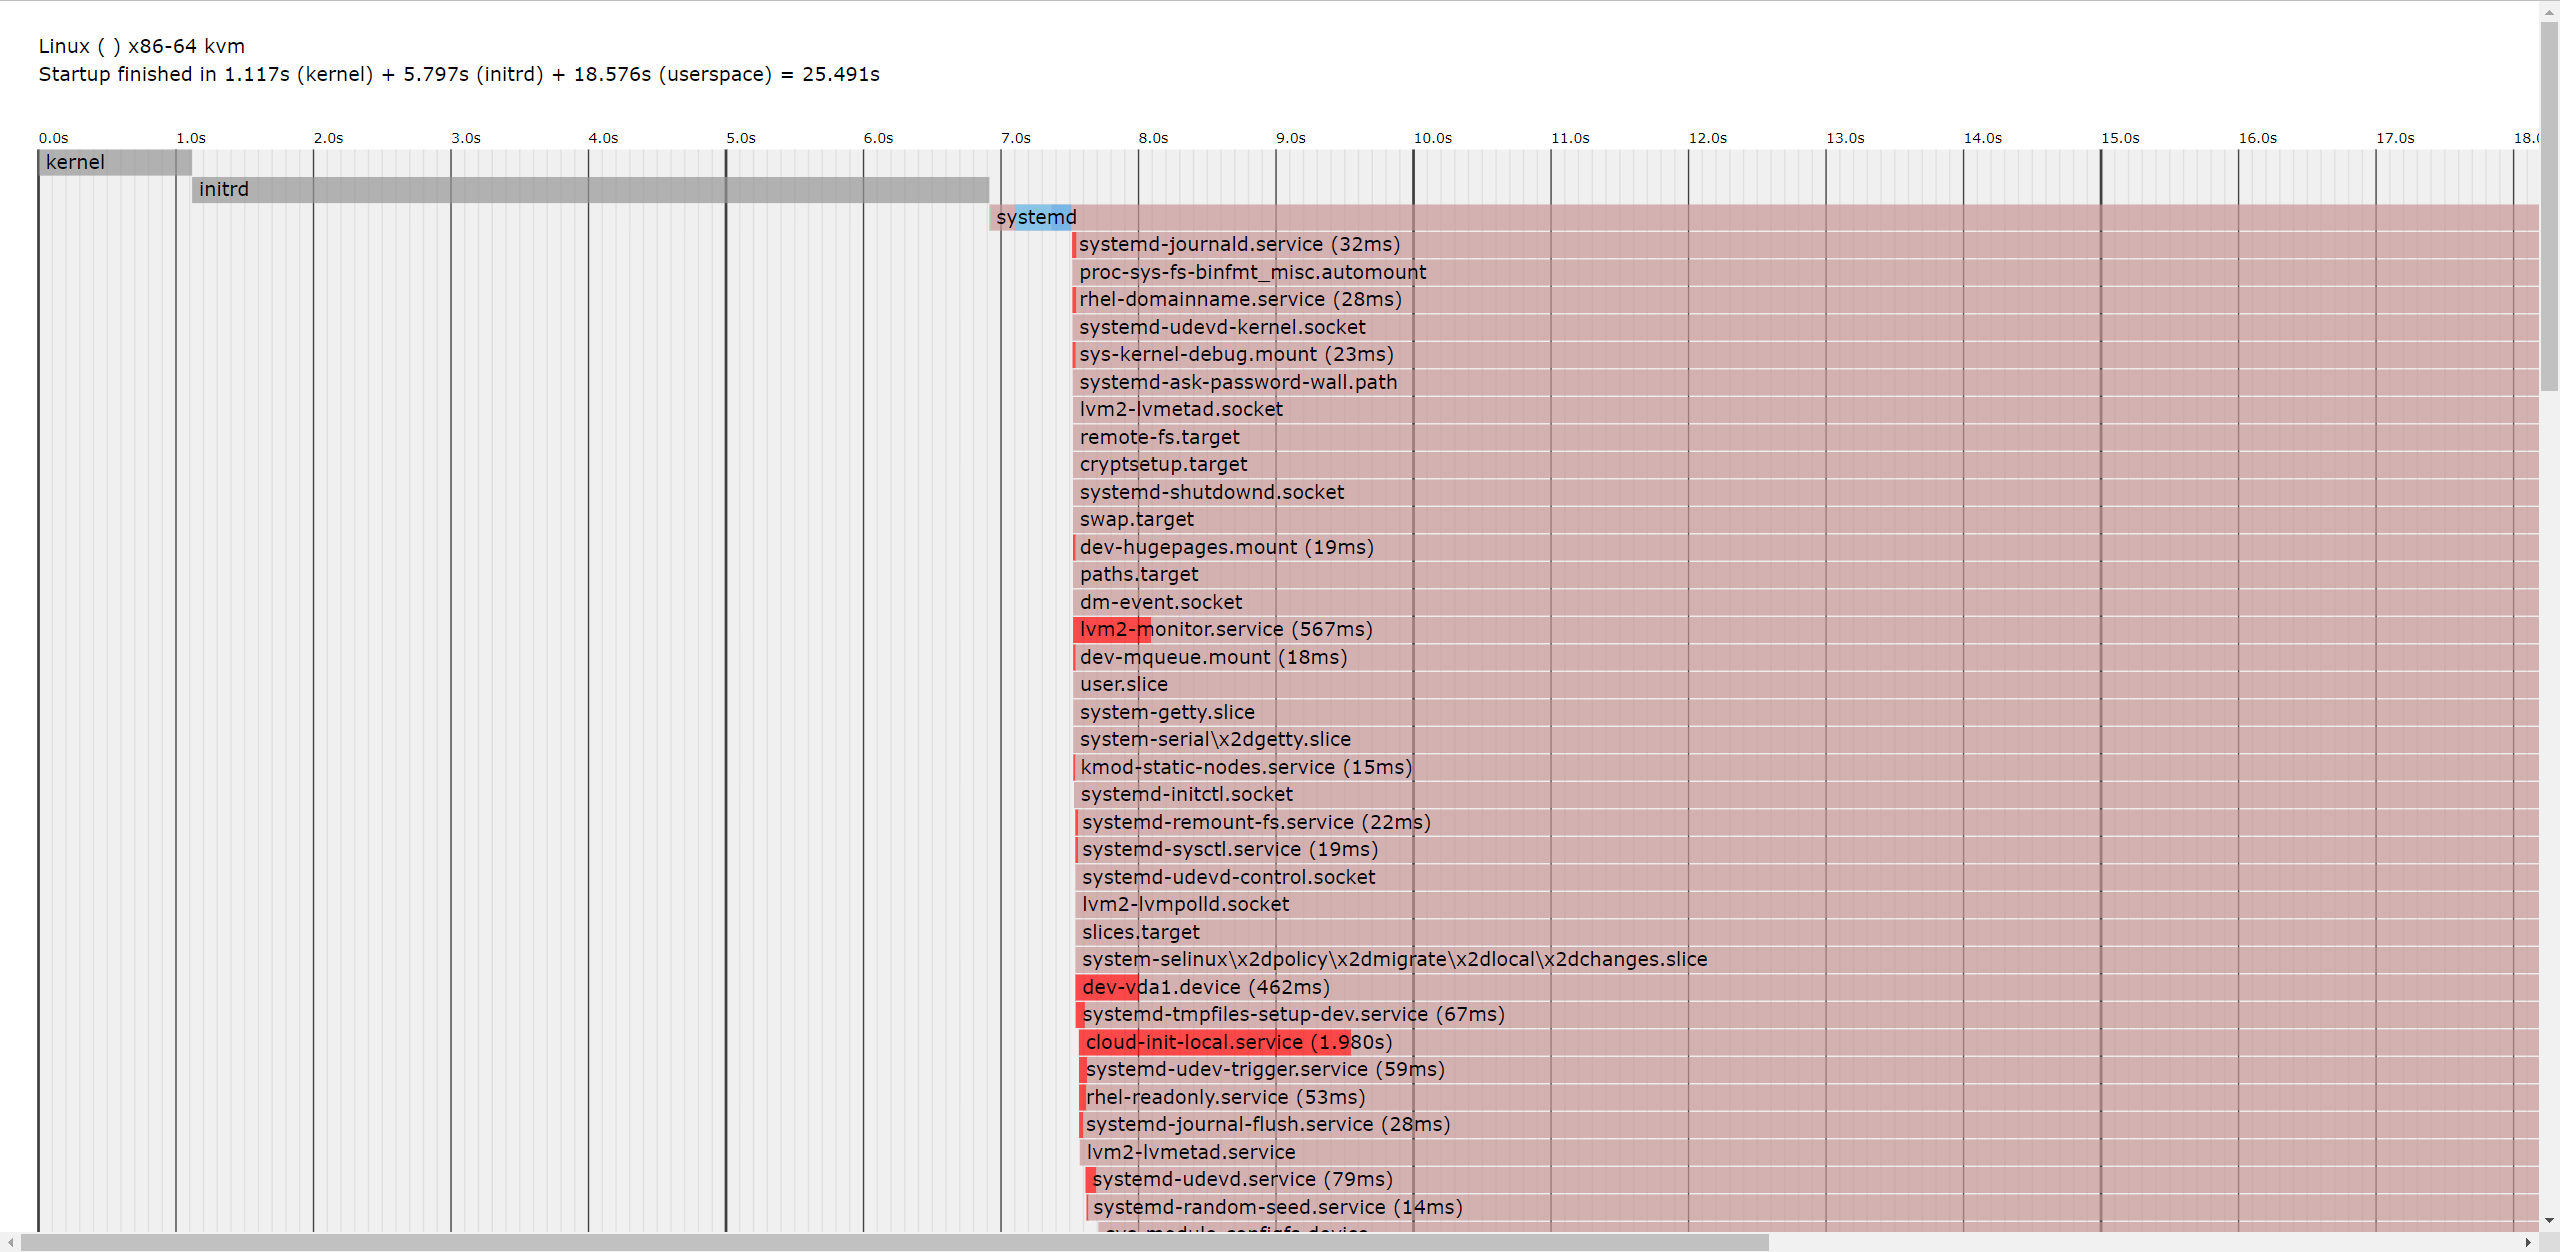Click systemd-journald.service (32ms) label
Screen dimensions: 2560x1252
click(1239, 245)
